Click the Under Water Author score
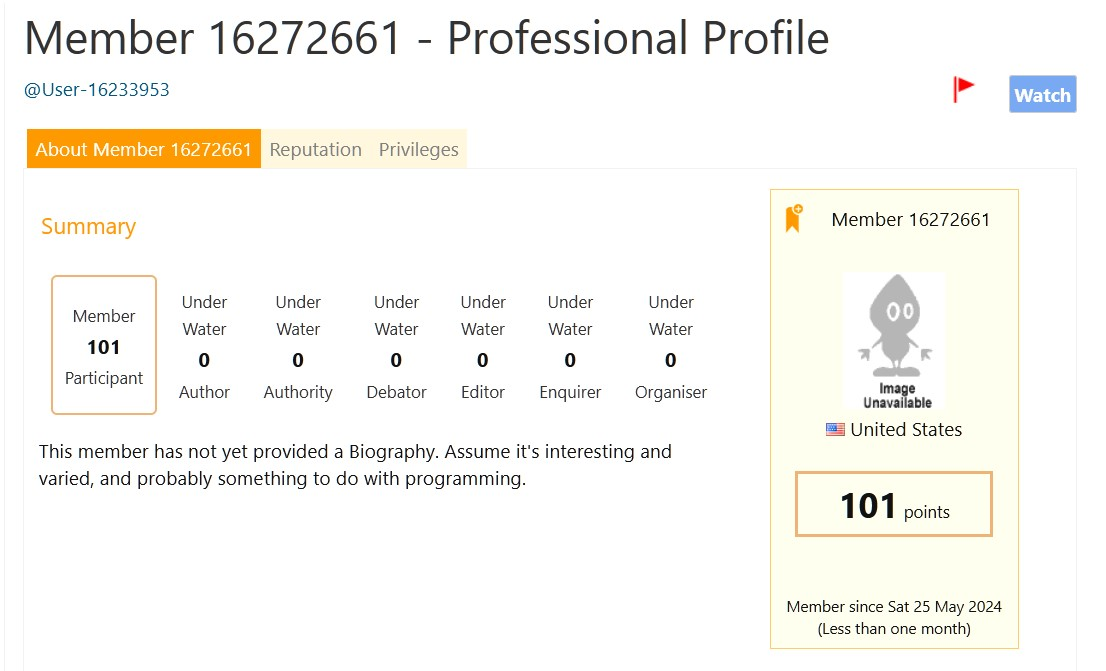 click(x=204, y=346)
